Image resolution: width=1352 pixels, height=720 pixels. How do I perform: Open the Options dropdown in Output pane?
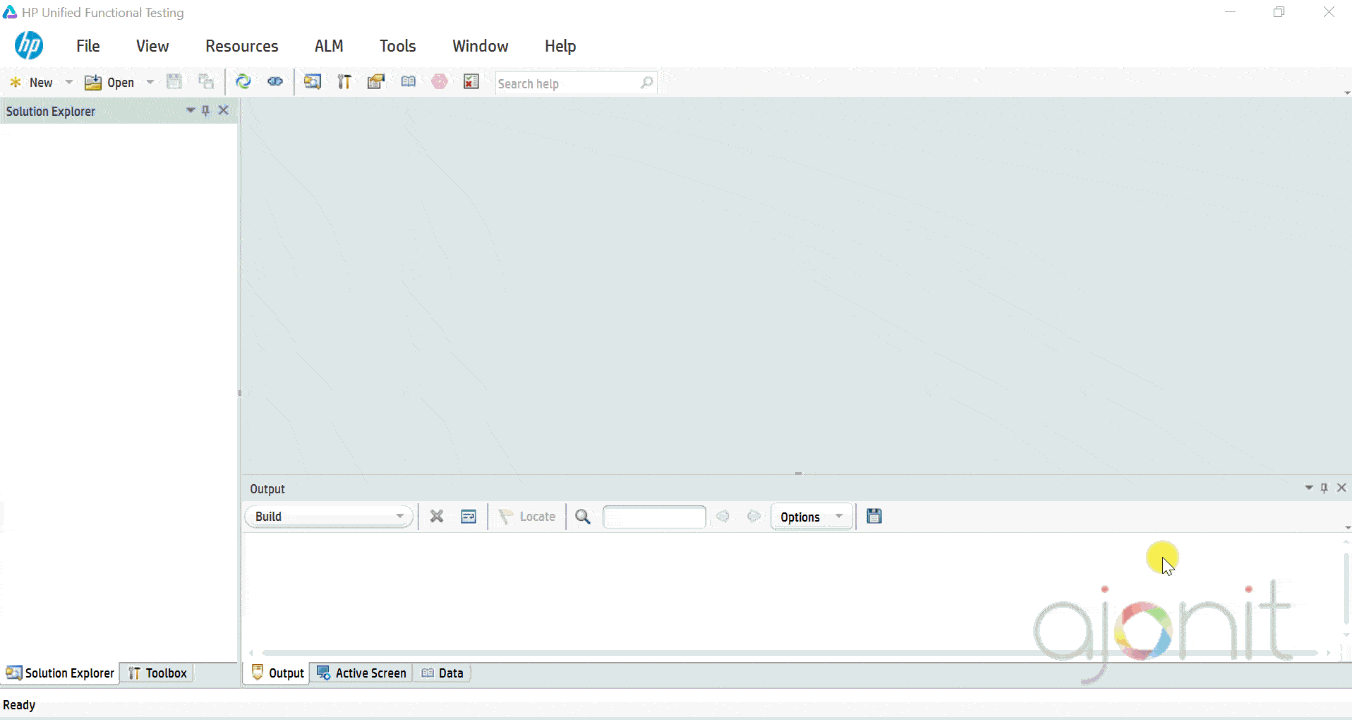click(811, 516)
